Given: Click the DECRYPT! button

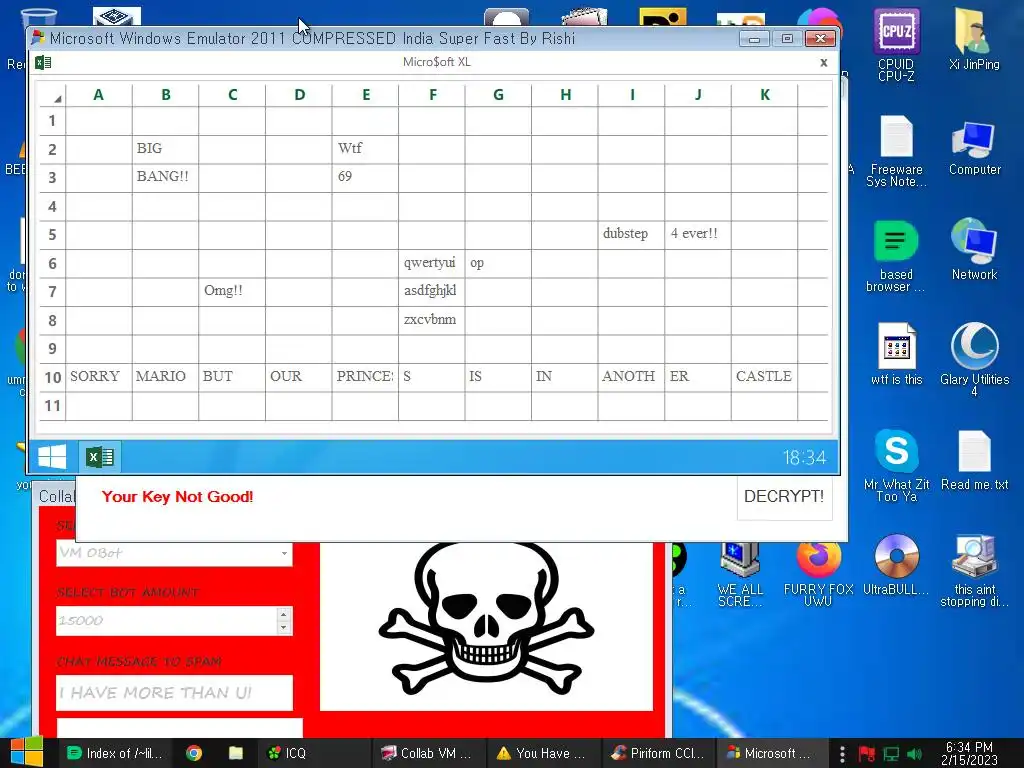Looking at the screenshot, I should coord(784,497).
